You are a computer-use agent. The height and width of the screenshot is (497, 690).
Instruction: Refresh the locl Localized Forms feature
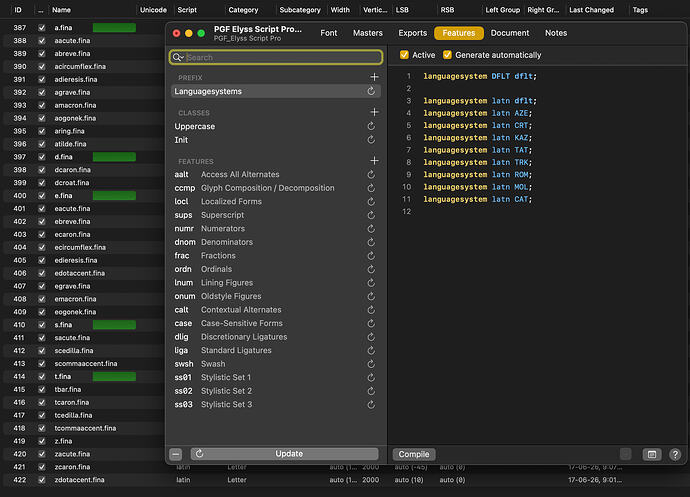click(371, 202)
